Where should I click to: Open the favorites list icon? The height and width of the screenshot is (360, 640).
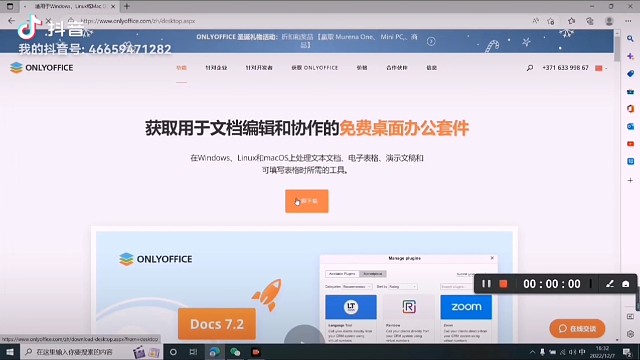coord(571,21)
